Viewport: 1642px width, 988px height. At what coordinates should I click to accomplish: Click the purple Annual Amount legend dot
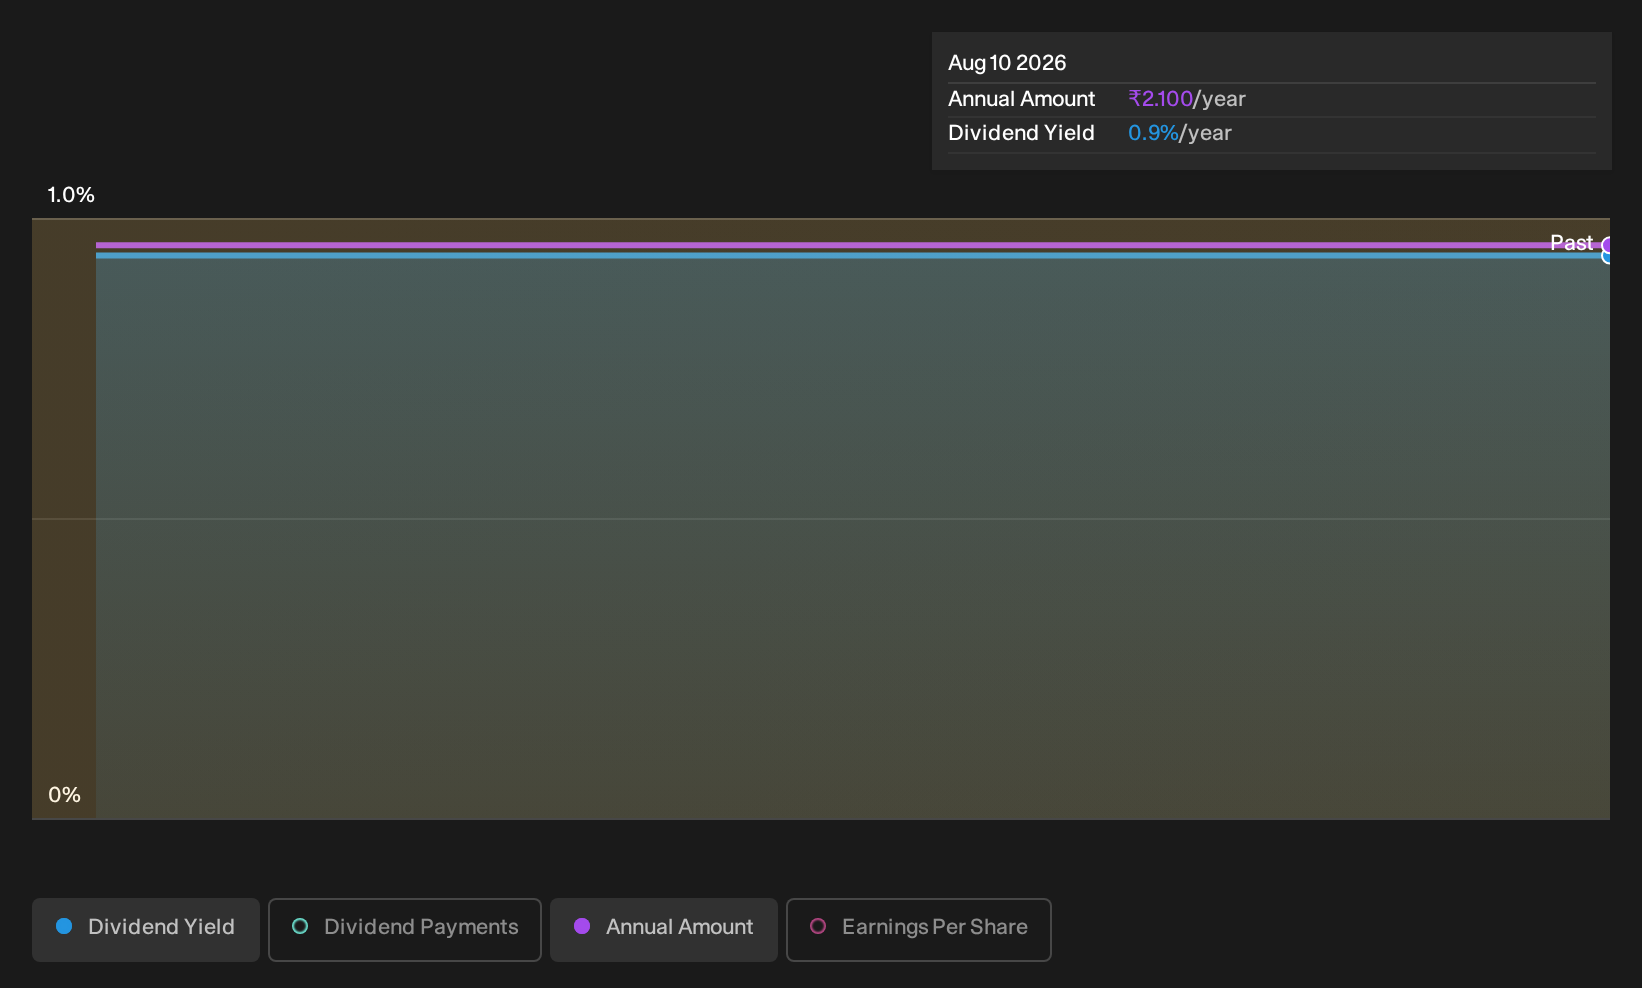[x=582, y=927]
